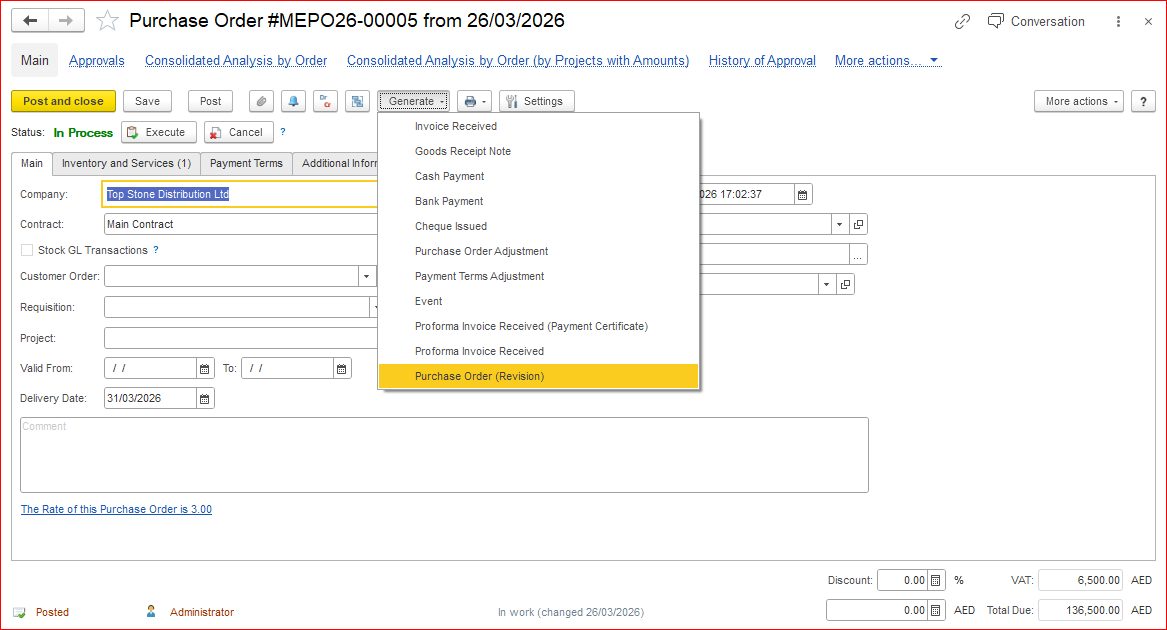Viewport: 1167px width, 630px height.
Task: Click the get link chain icon
Action: [x=962, y=21]
